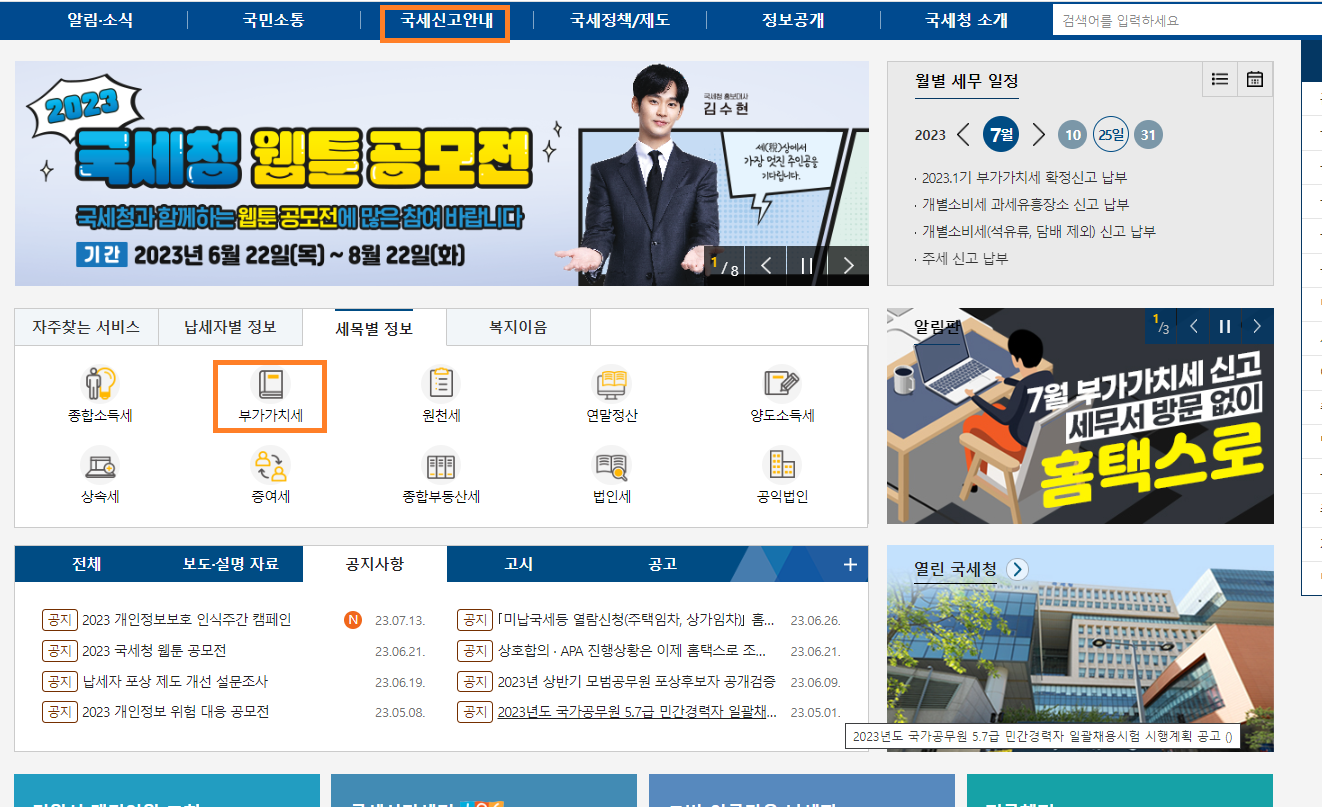
Task: Switch tax schedule to list view
Action: click(1219, 79)
